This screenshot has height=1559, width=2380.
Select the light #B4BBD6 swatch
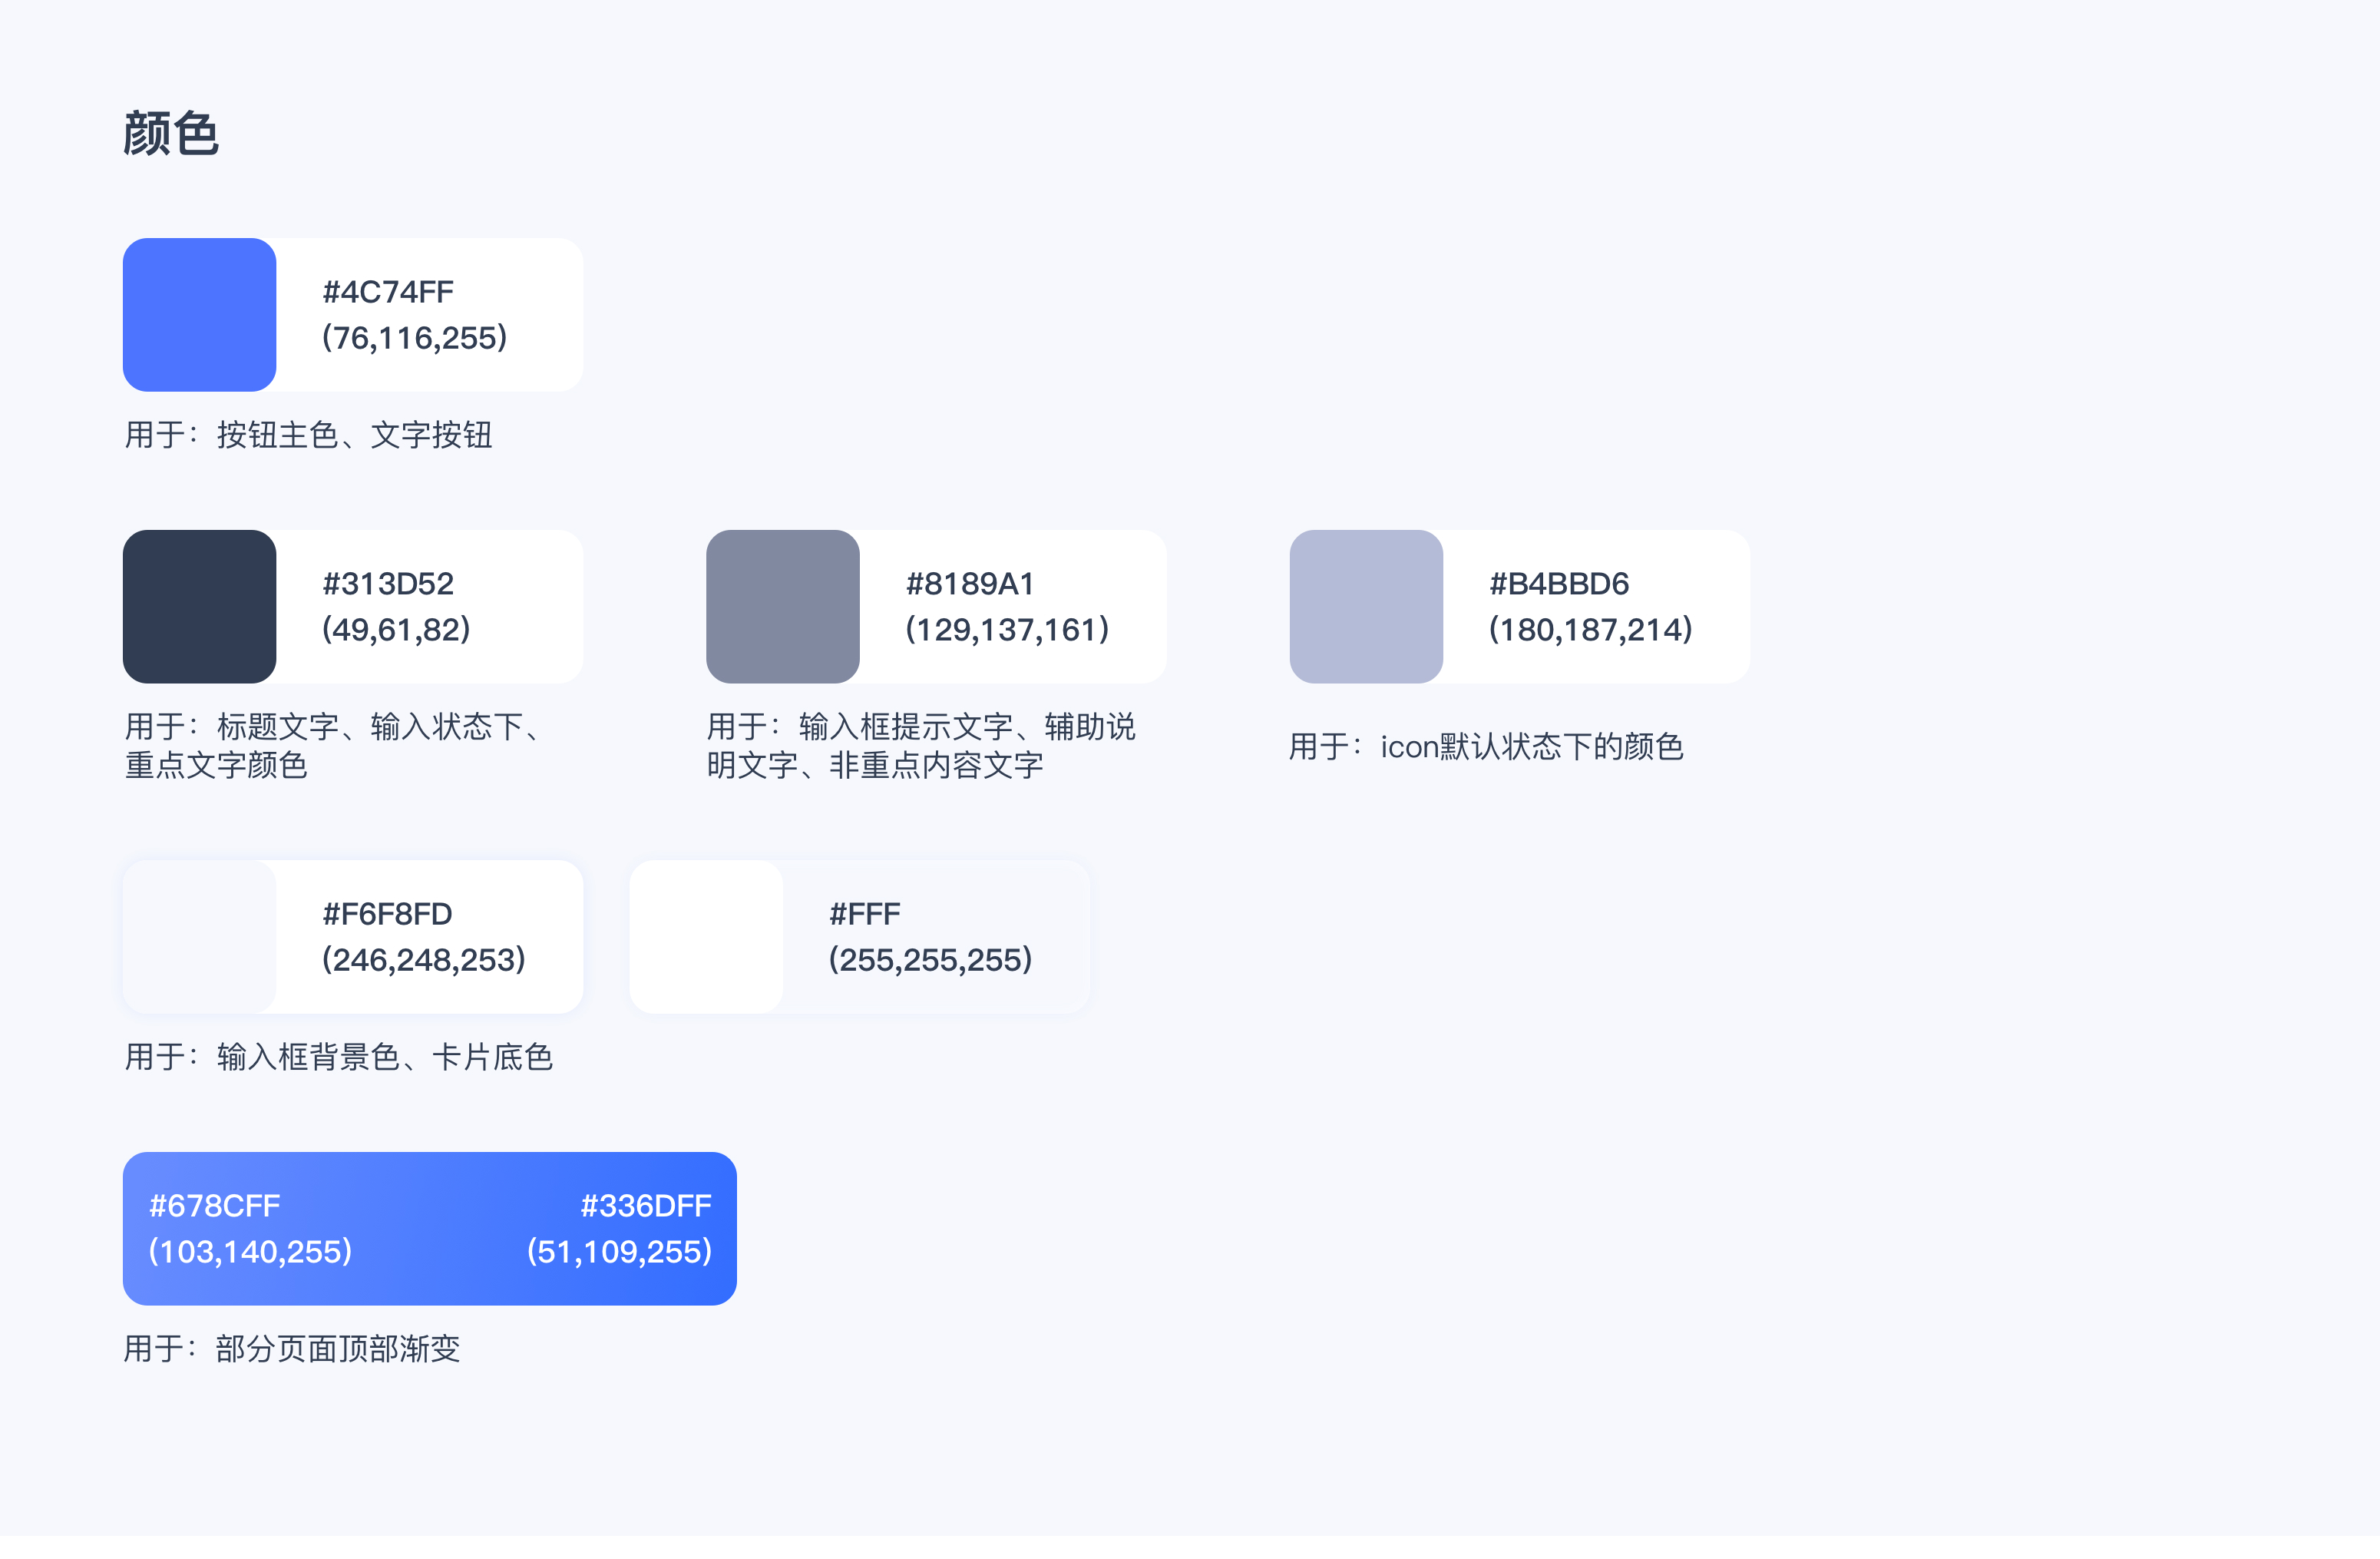click(x=1365, y=606)
